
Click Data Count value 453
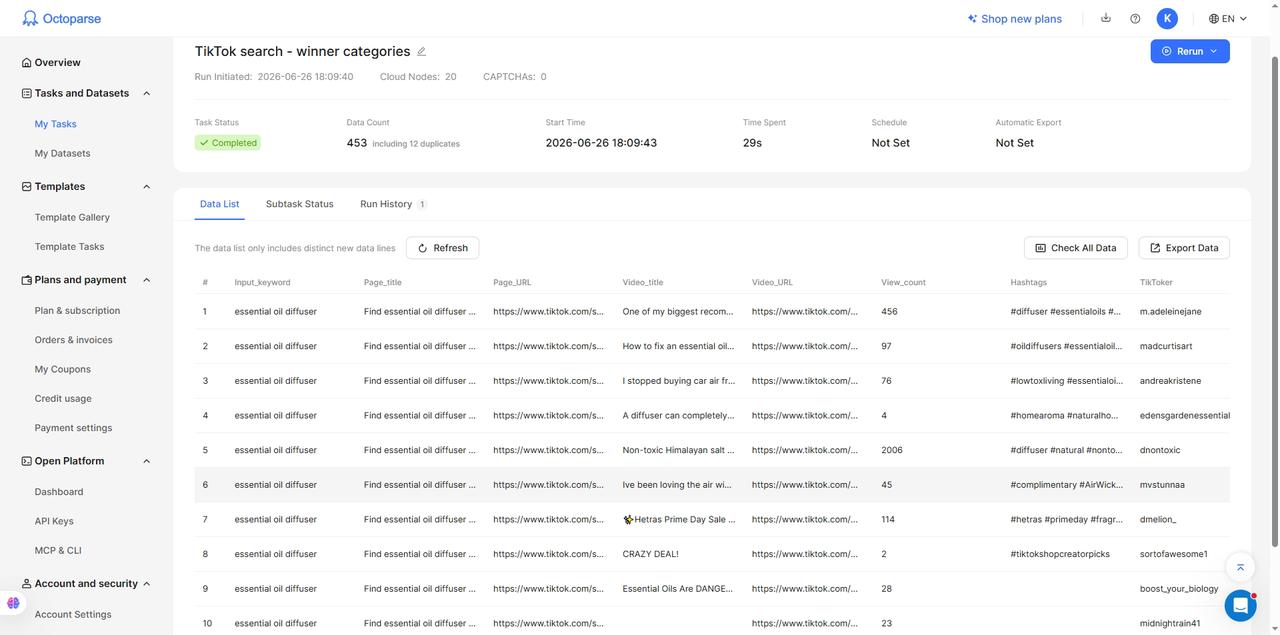pos(357,143)
